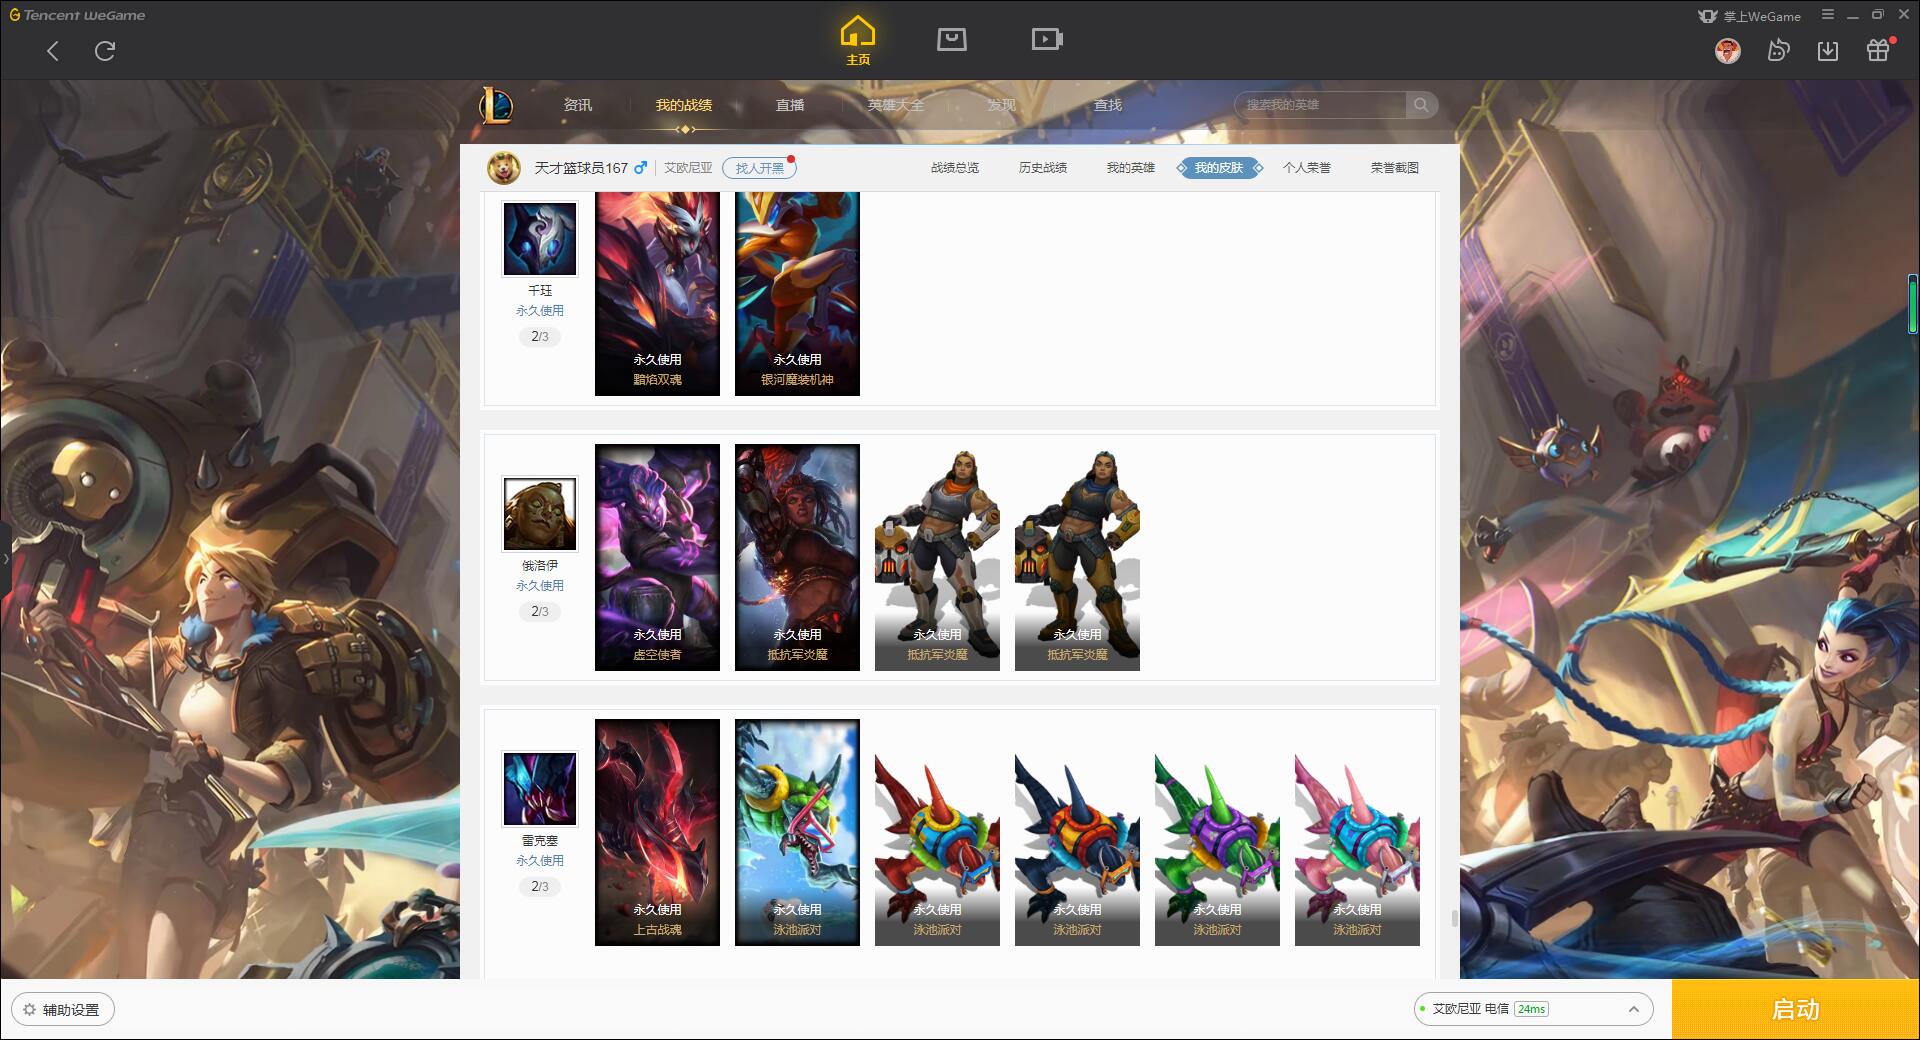Open the 主页 home icon
This screenshot has width=1920, height=1040.
(x=858, y=40)
